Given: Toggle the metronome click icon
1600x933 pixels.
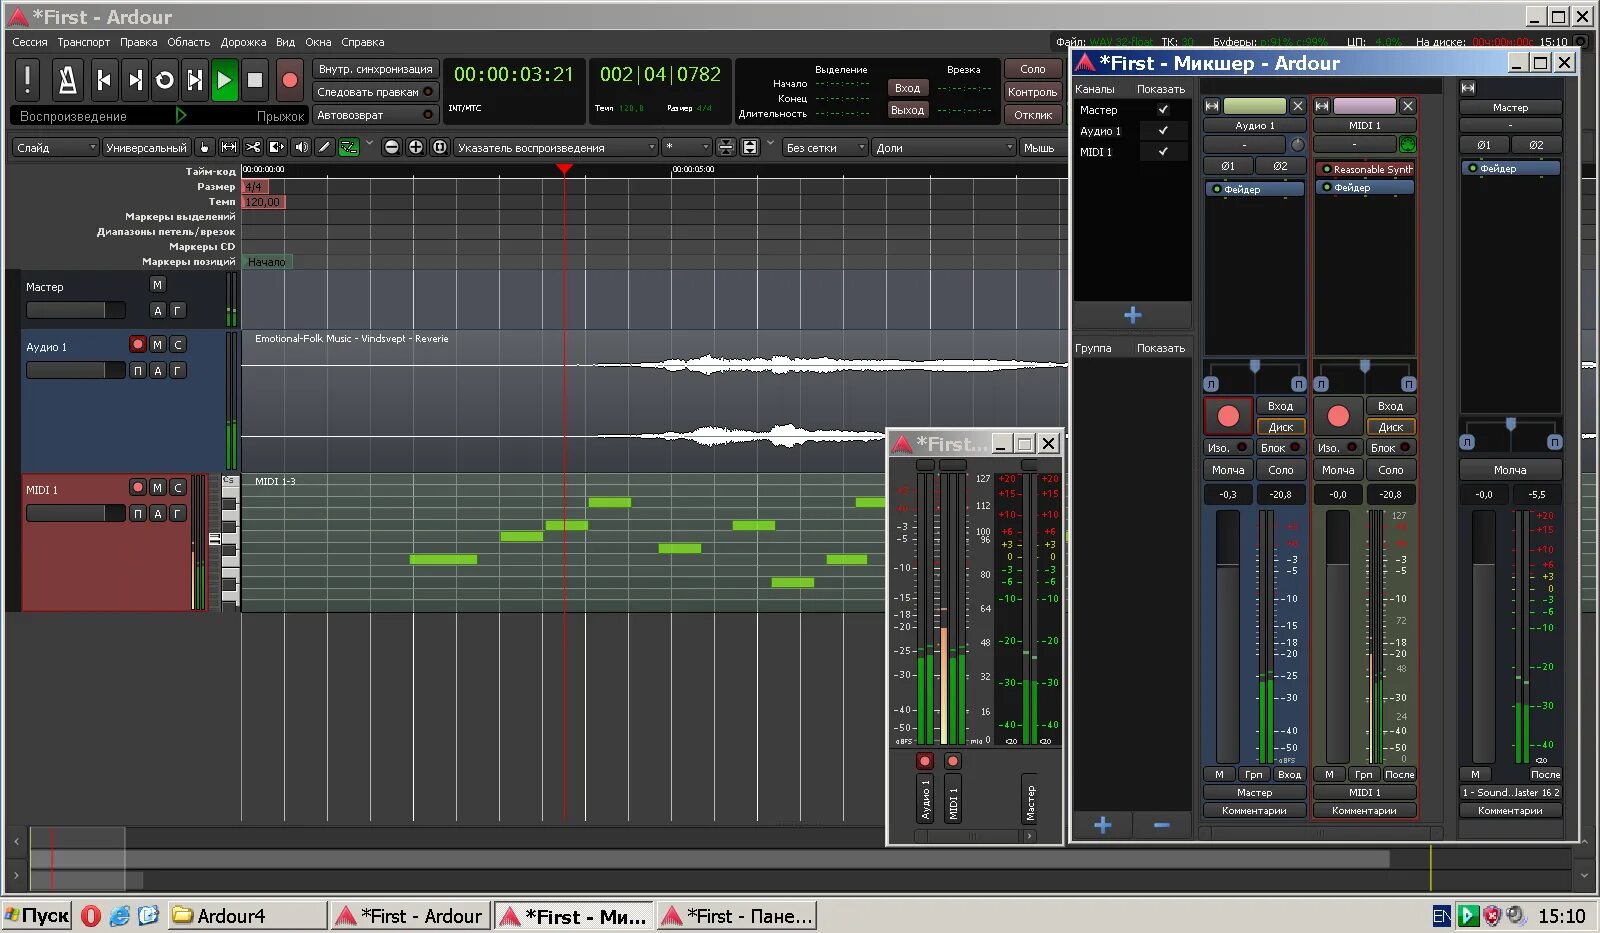Looking at the screenshot, I should (67, 80).
